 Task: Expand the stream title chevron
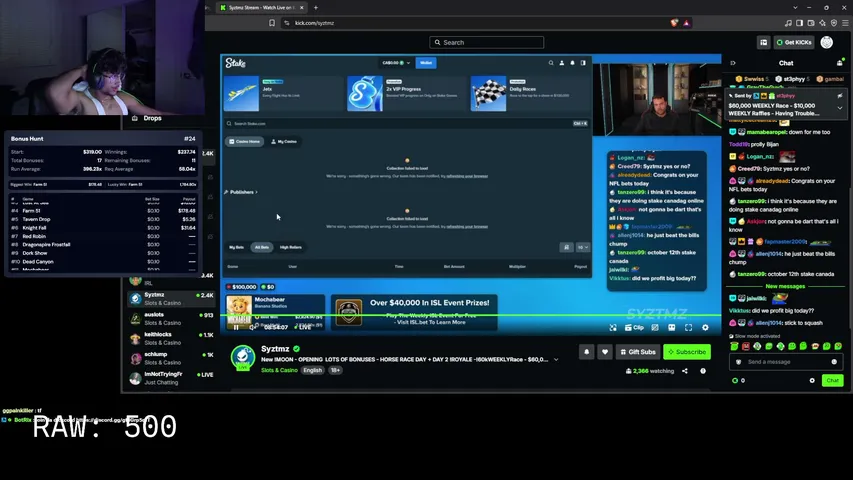point(556,360)
